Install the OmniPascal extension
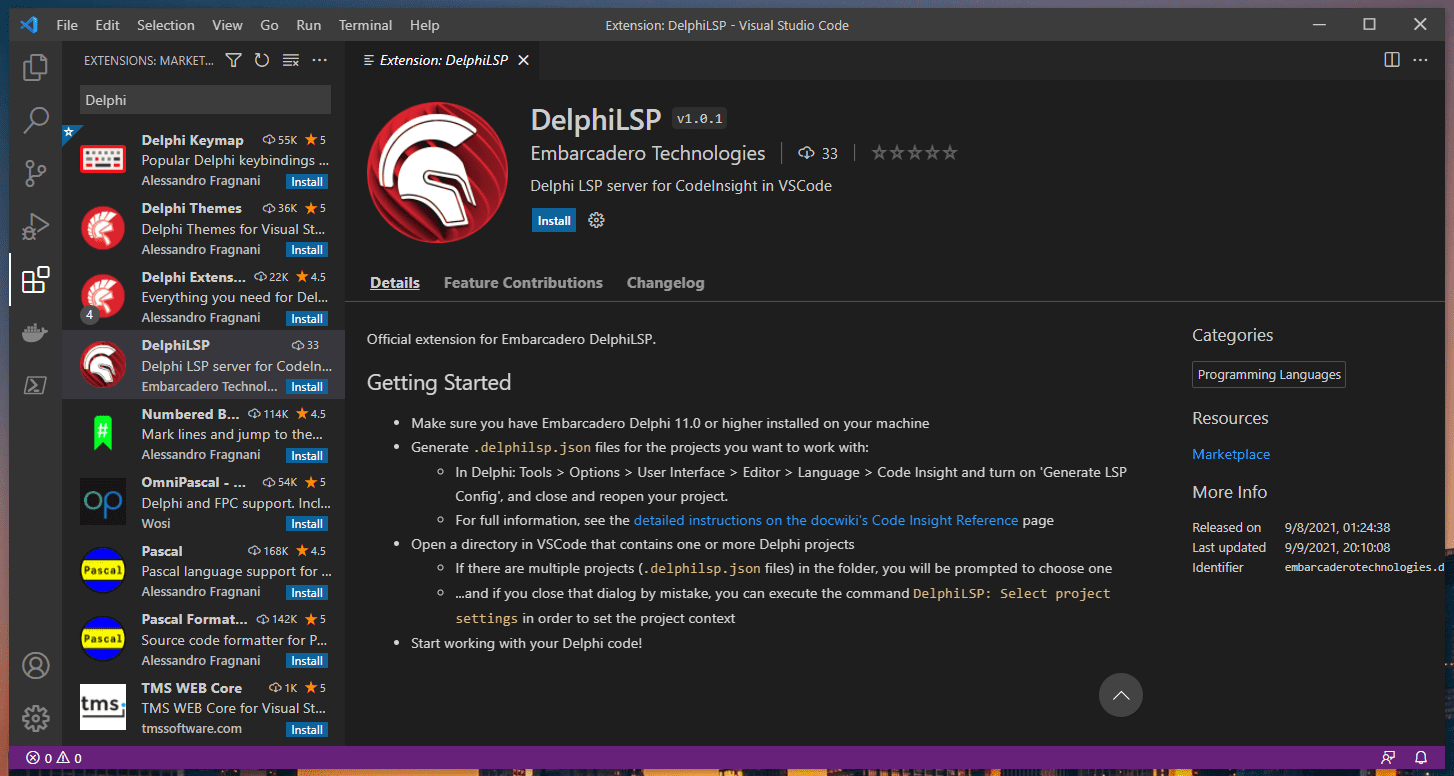This screenshot has width=1454, height=776. [307, 524]
